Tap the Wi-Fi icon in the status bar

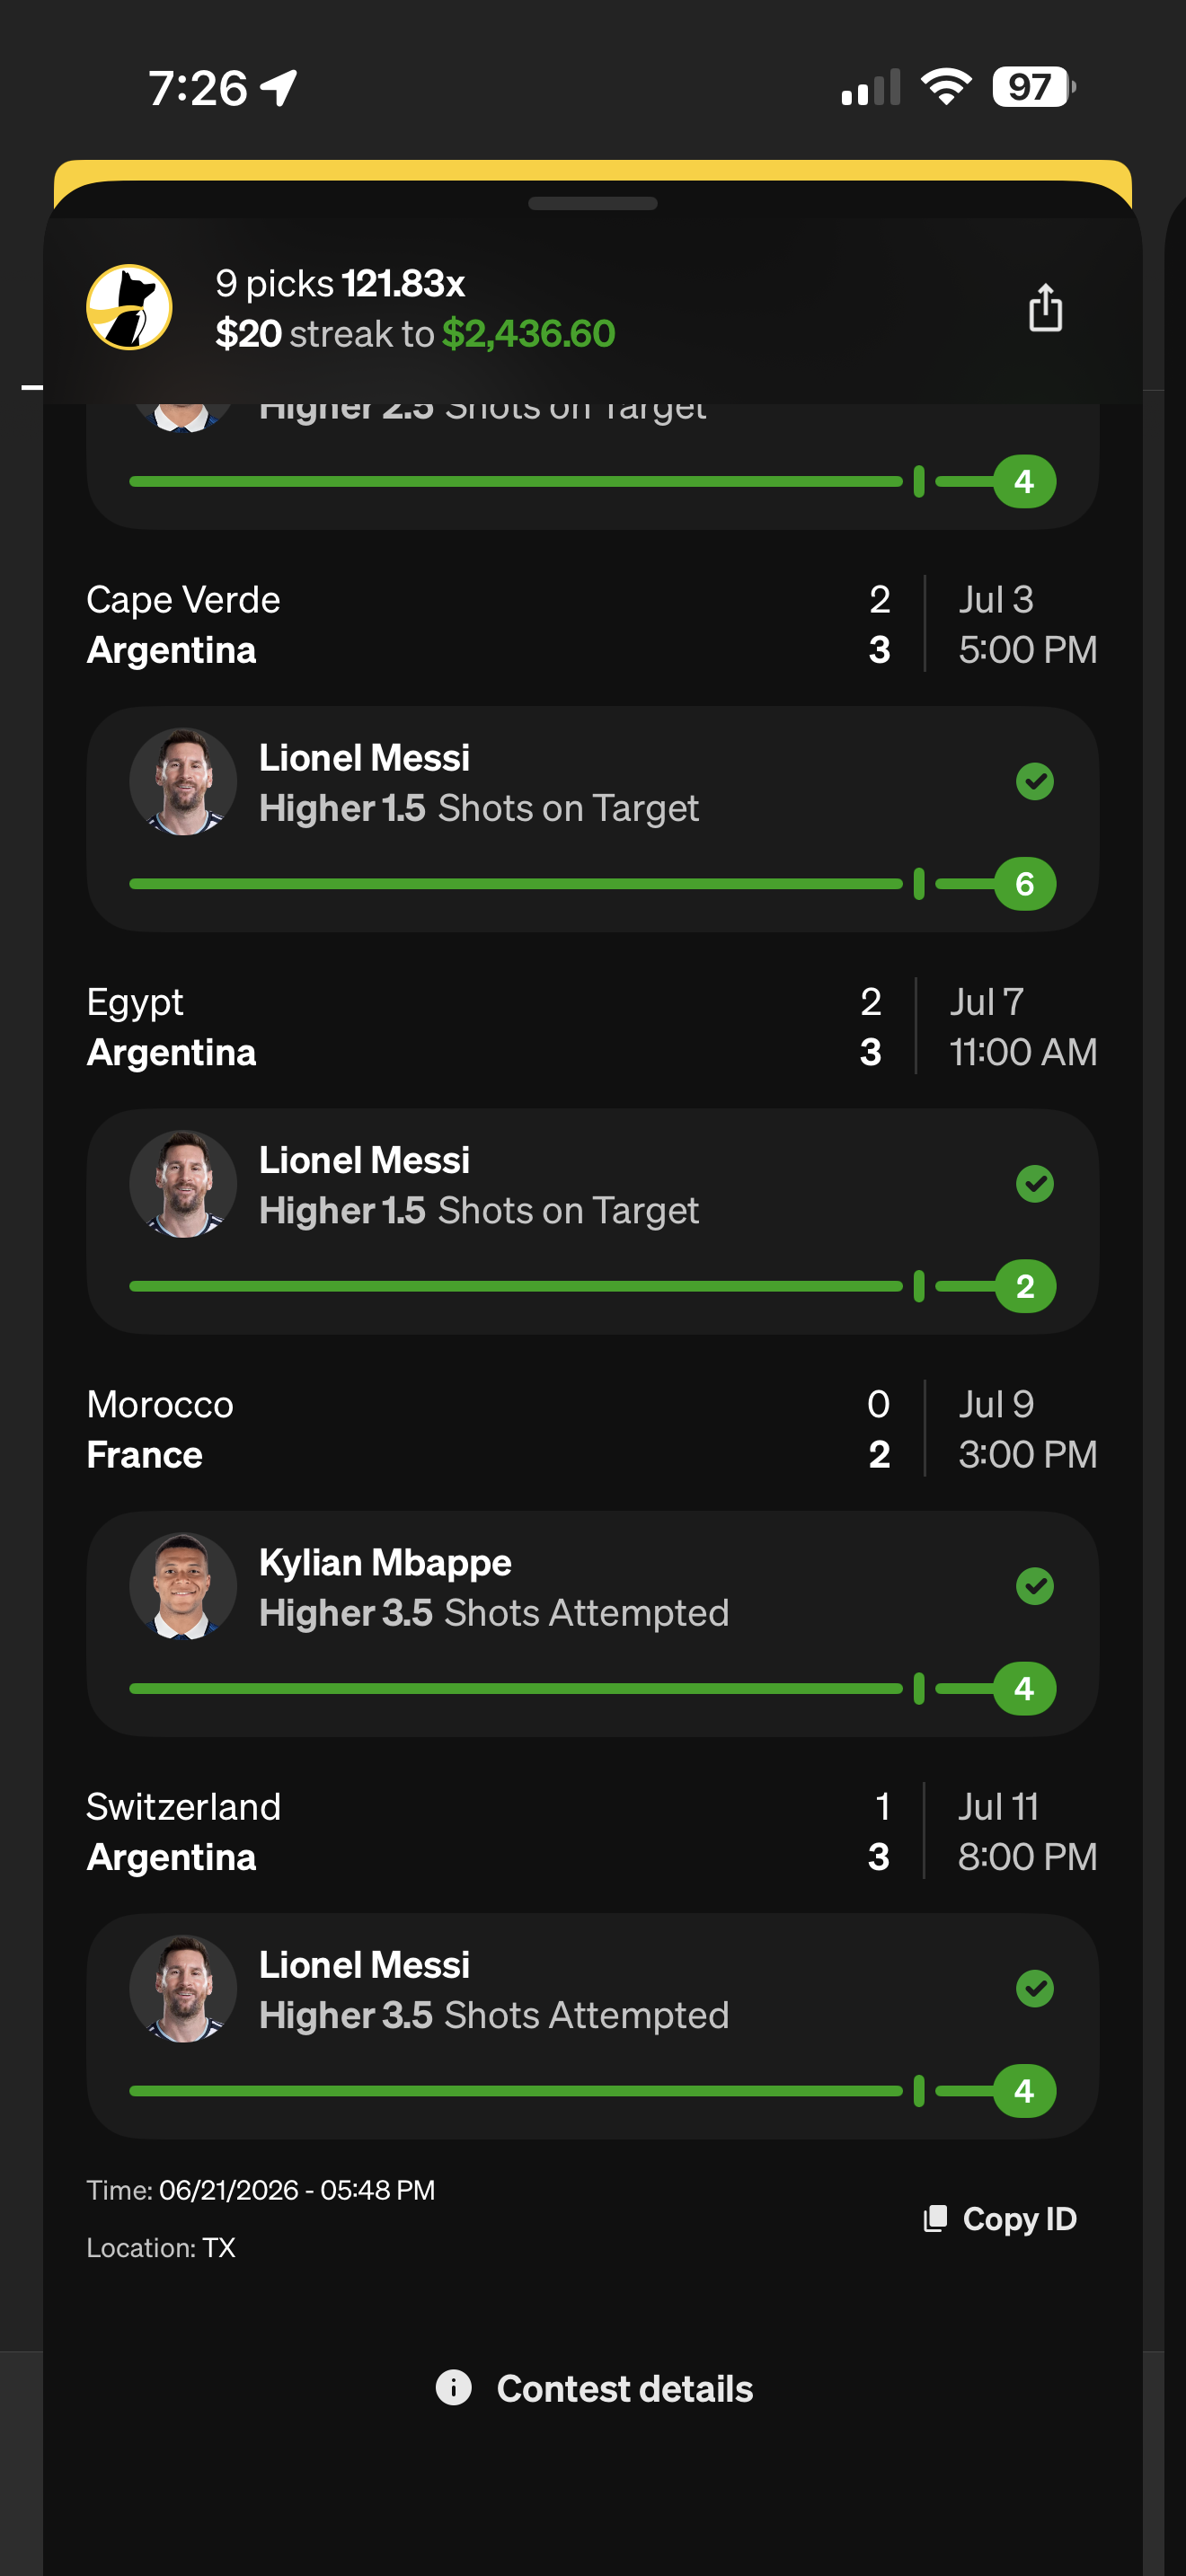point(946,87)
